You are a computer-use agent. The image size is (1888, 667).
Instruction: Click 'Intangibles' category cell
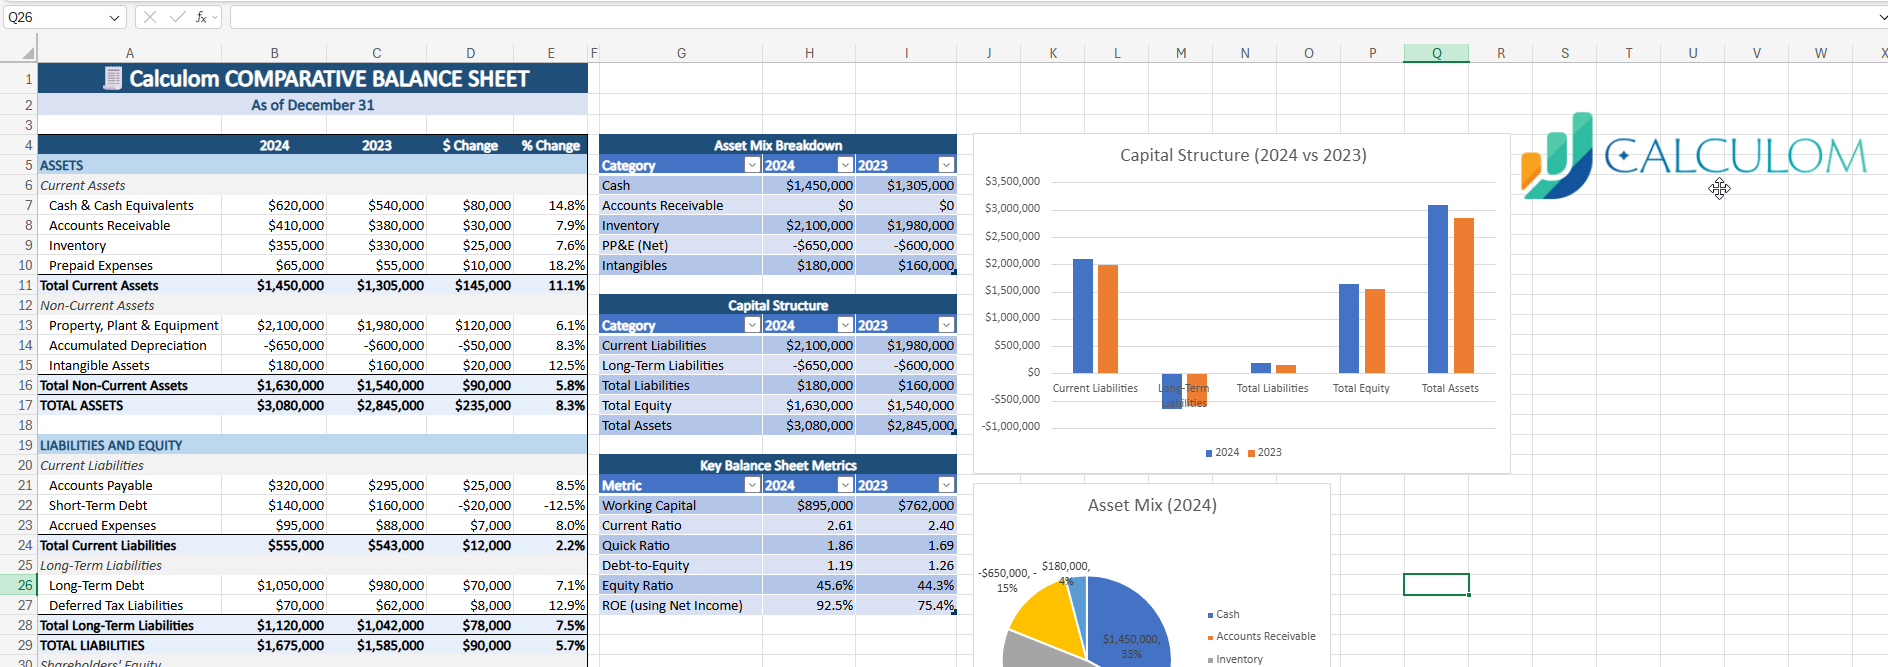[x=681, y=265]
